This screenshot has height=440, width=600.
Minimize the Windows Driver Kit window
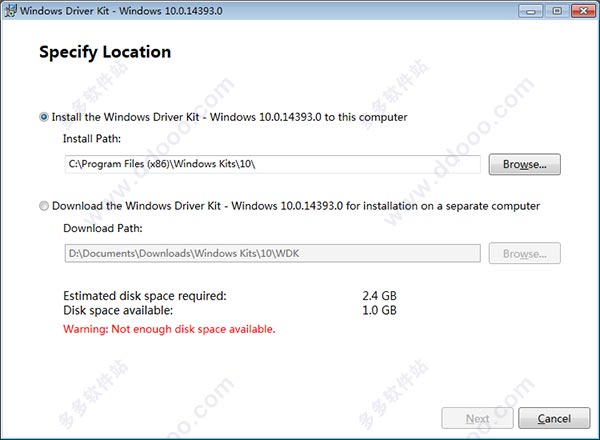(x=530, y=11)
